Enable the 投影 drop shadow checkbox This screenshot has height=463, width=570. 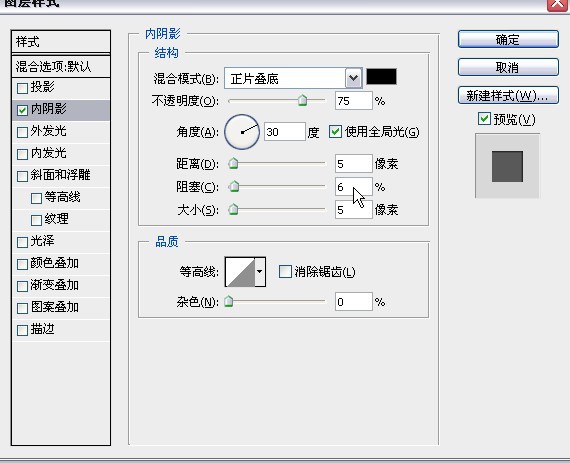[23, 88]
